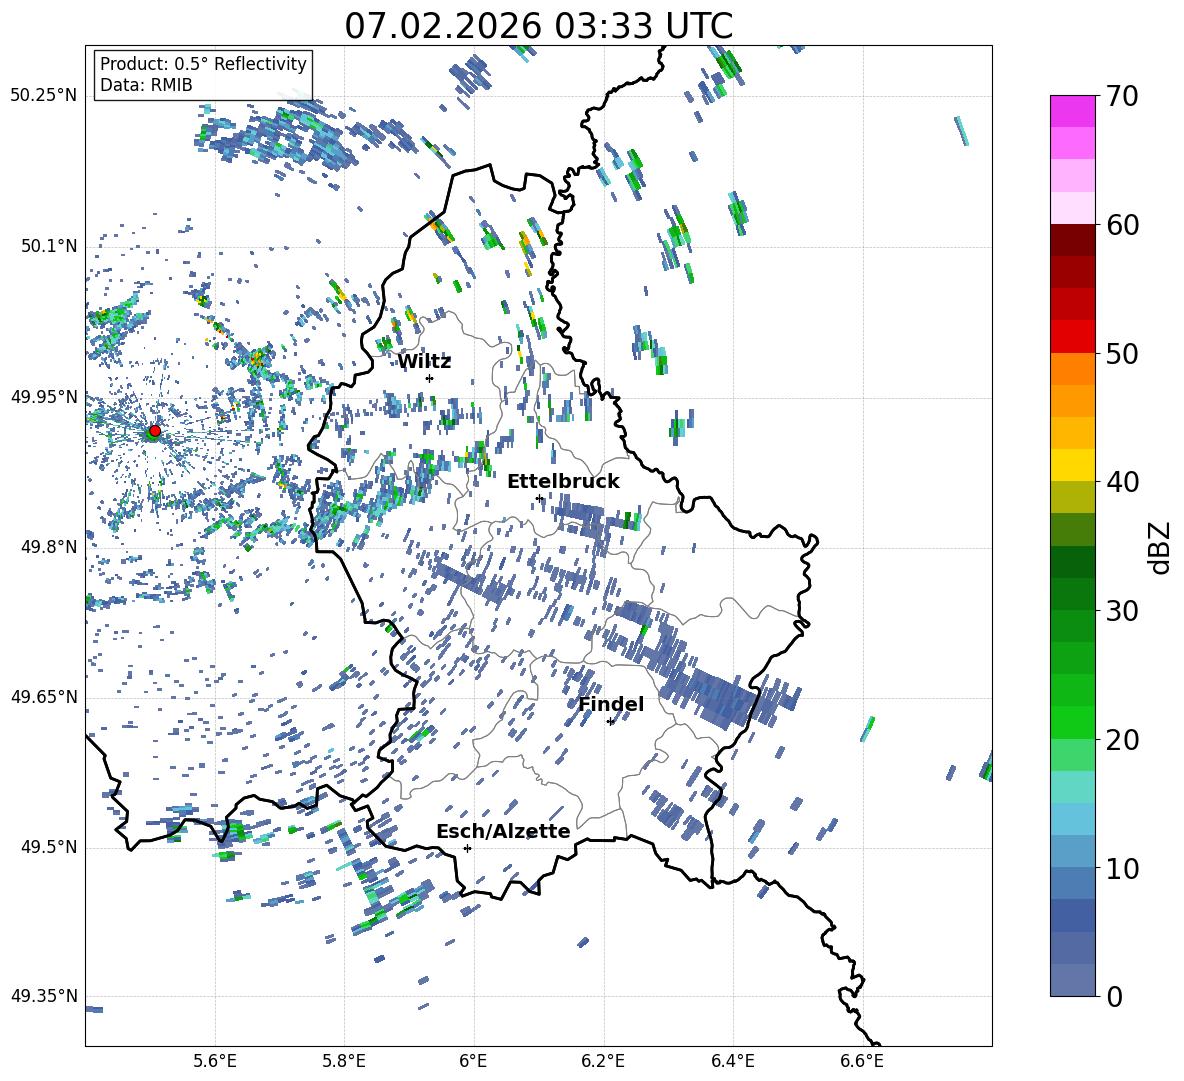This screenshot has height=1081, width=1184.
Task: Click the red radar site marker
Action: pos(154,431)
